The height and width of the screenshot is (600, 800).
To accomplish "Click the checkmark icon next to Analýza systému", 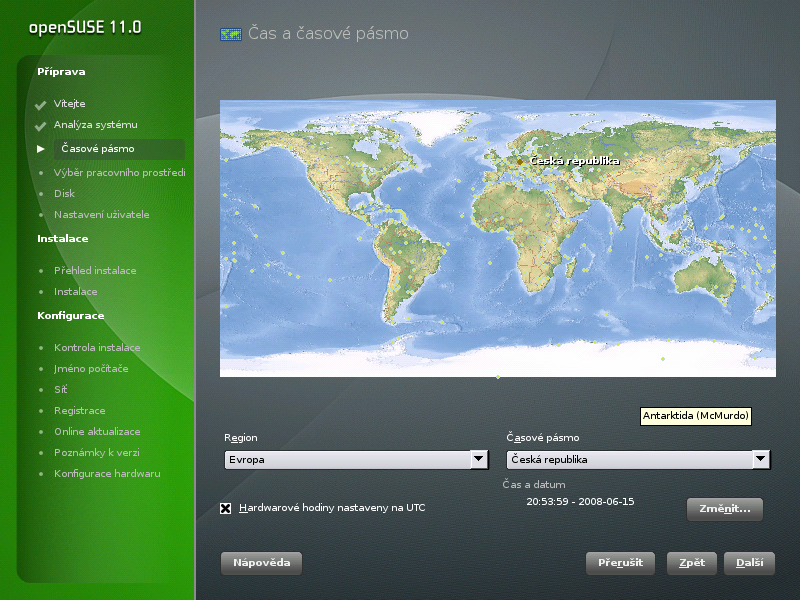I will point(41,126).
